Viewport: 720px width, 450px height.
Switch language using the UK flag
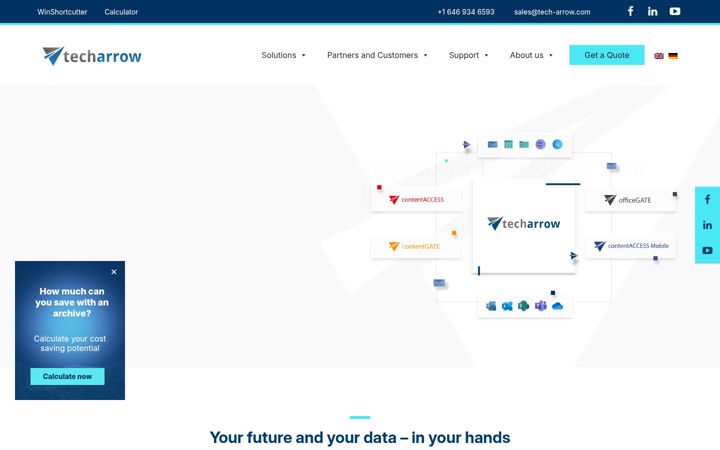point(659,56)
